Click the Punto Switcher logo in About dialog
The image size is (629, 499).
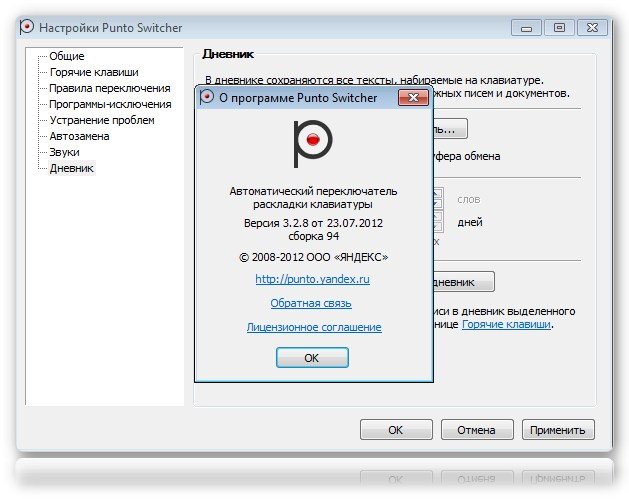(x=313, y=143)
